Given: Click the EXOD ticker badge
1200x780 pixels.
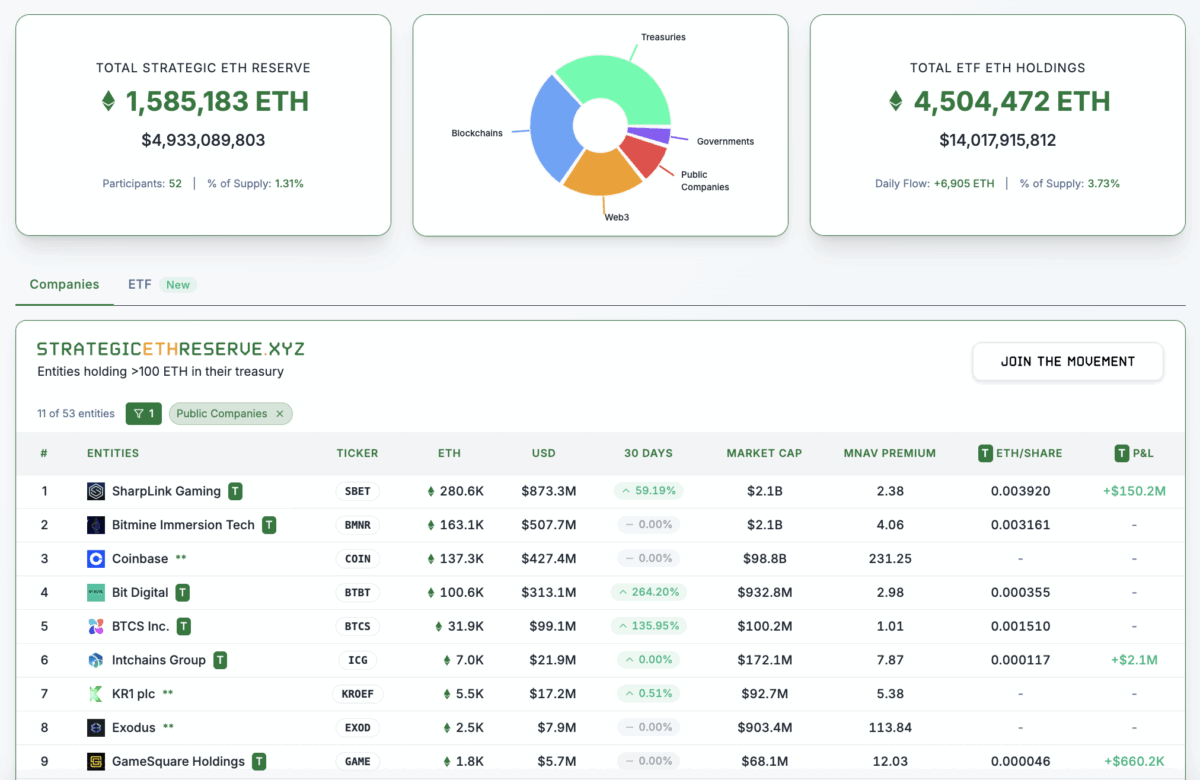Looking at the screenshot, I should point(357,728).
